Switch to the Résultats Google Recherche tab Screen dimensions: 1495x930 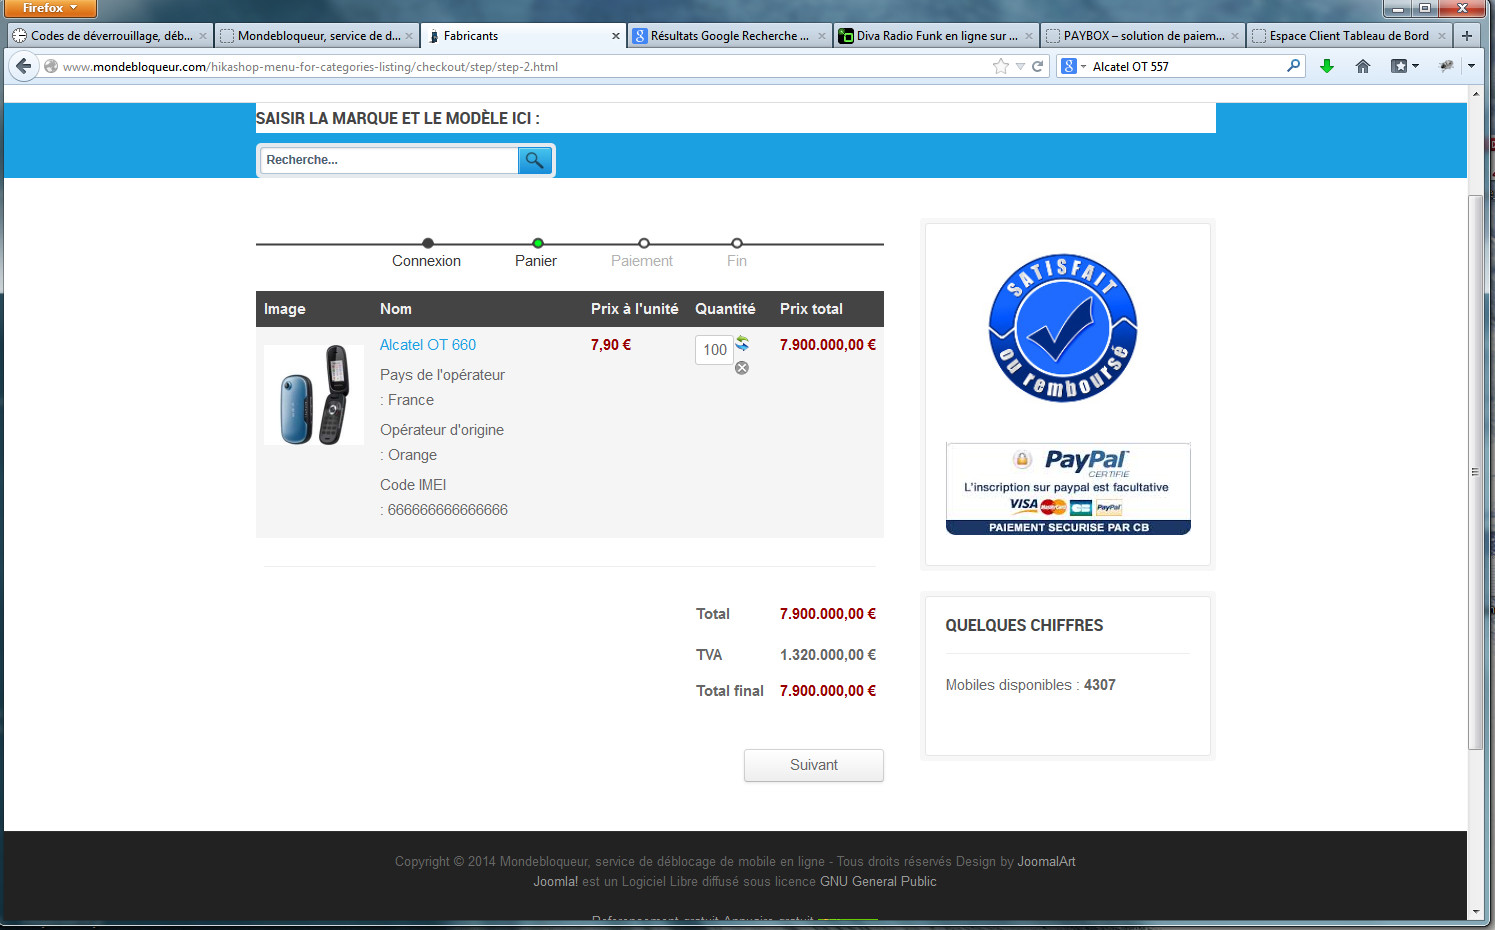pyautogui.click(x=729, y=36)
